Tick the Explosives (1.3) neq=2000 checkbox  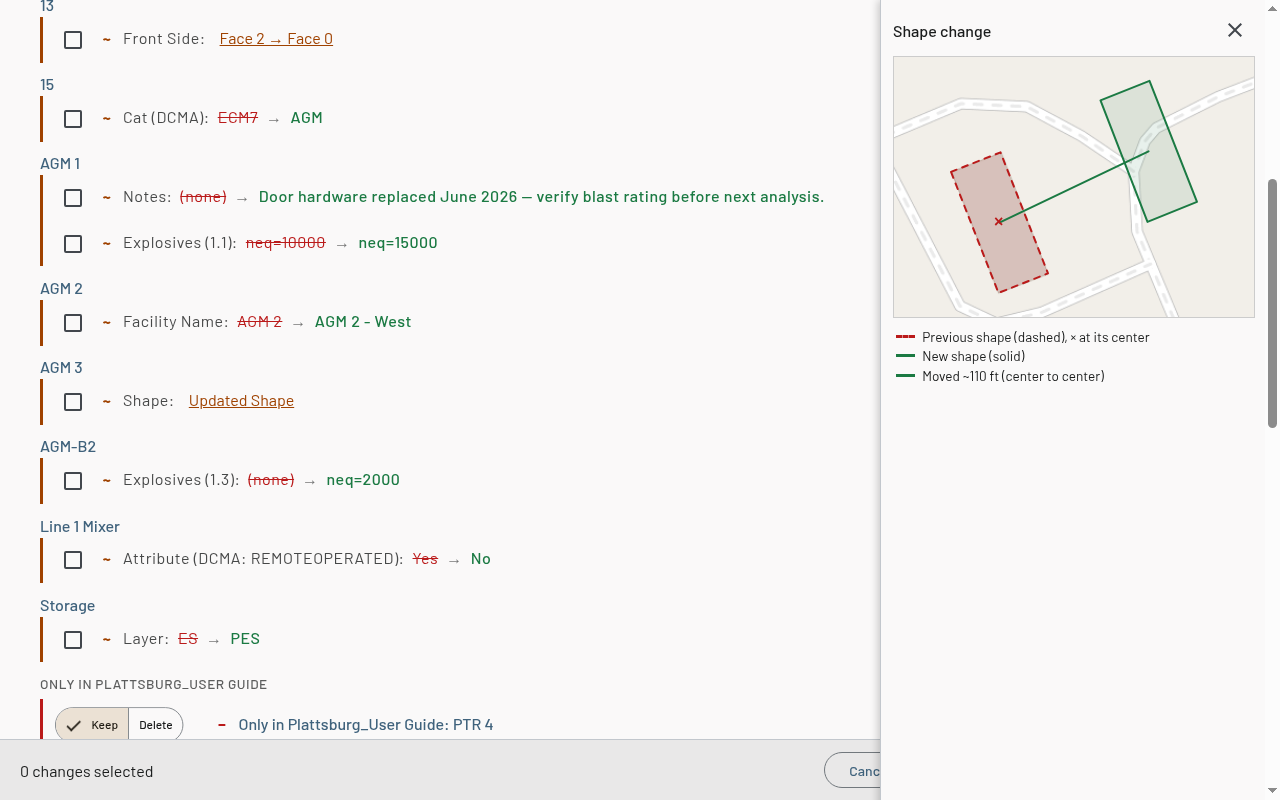click(73, 481)
